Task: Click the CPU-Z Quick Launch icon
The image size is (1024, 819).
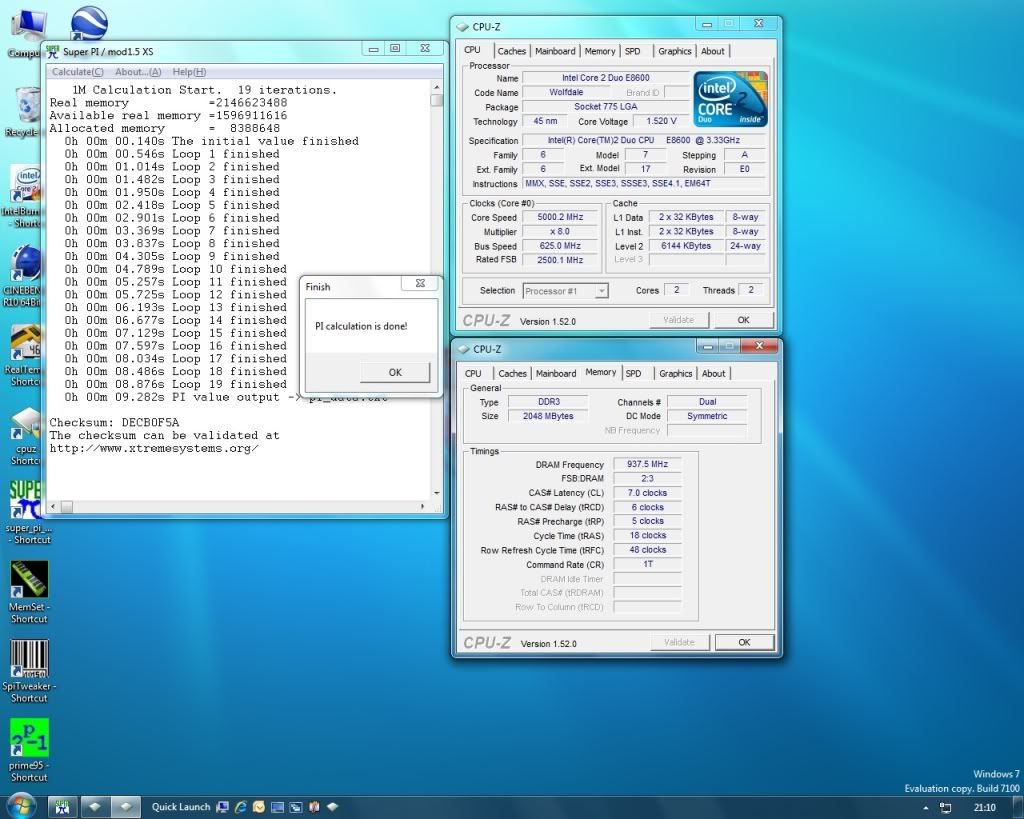Action: pos(332,807)
